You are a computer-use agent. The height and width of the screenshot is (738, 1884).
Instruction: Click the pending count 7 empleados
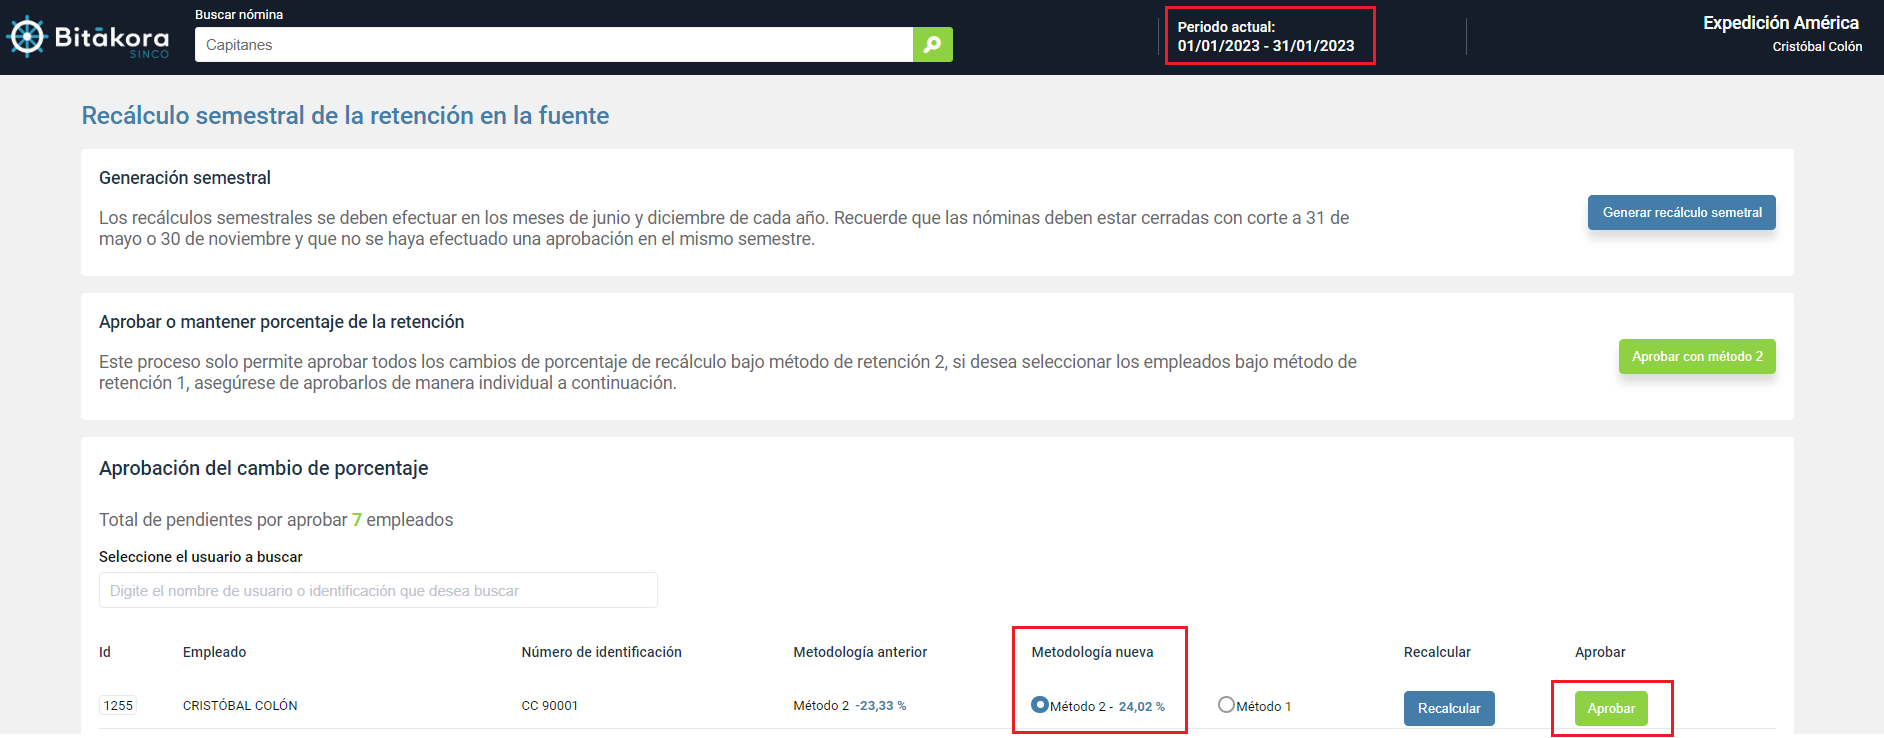pos(402,520)
